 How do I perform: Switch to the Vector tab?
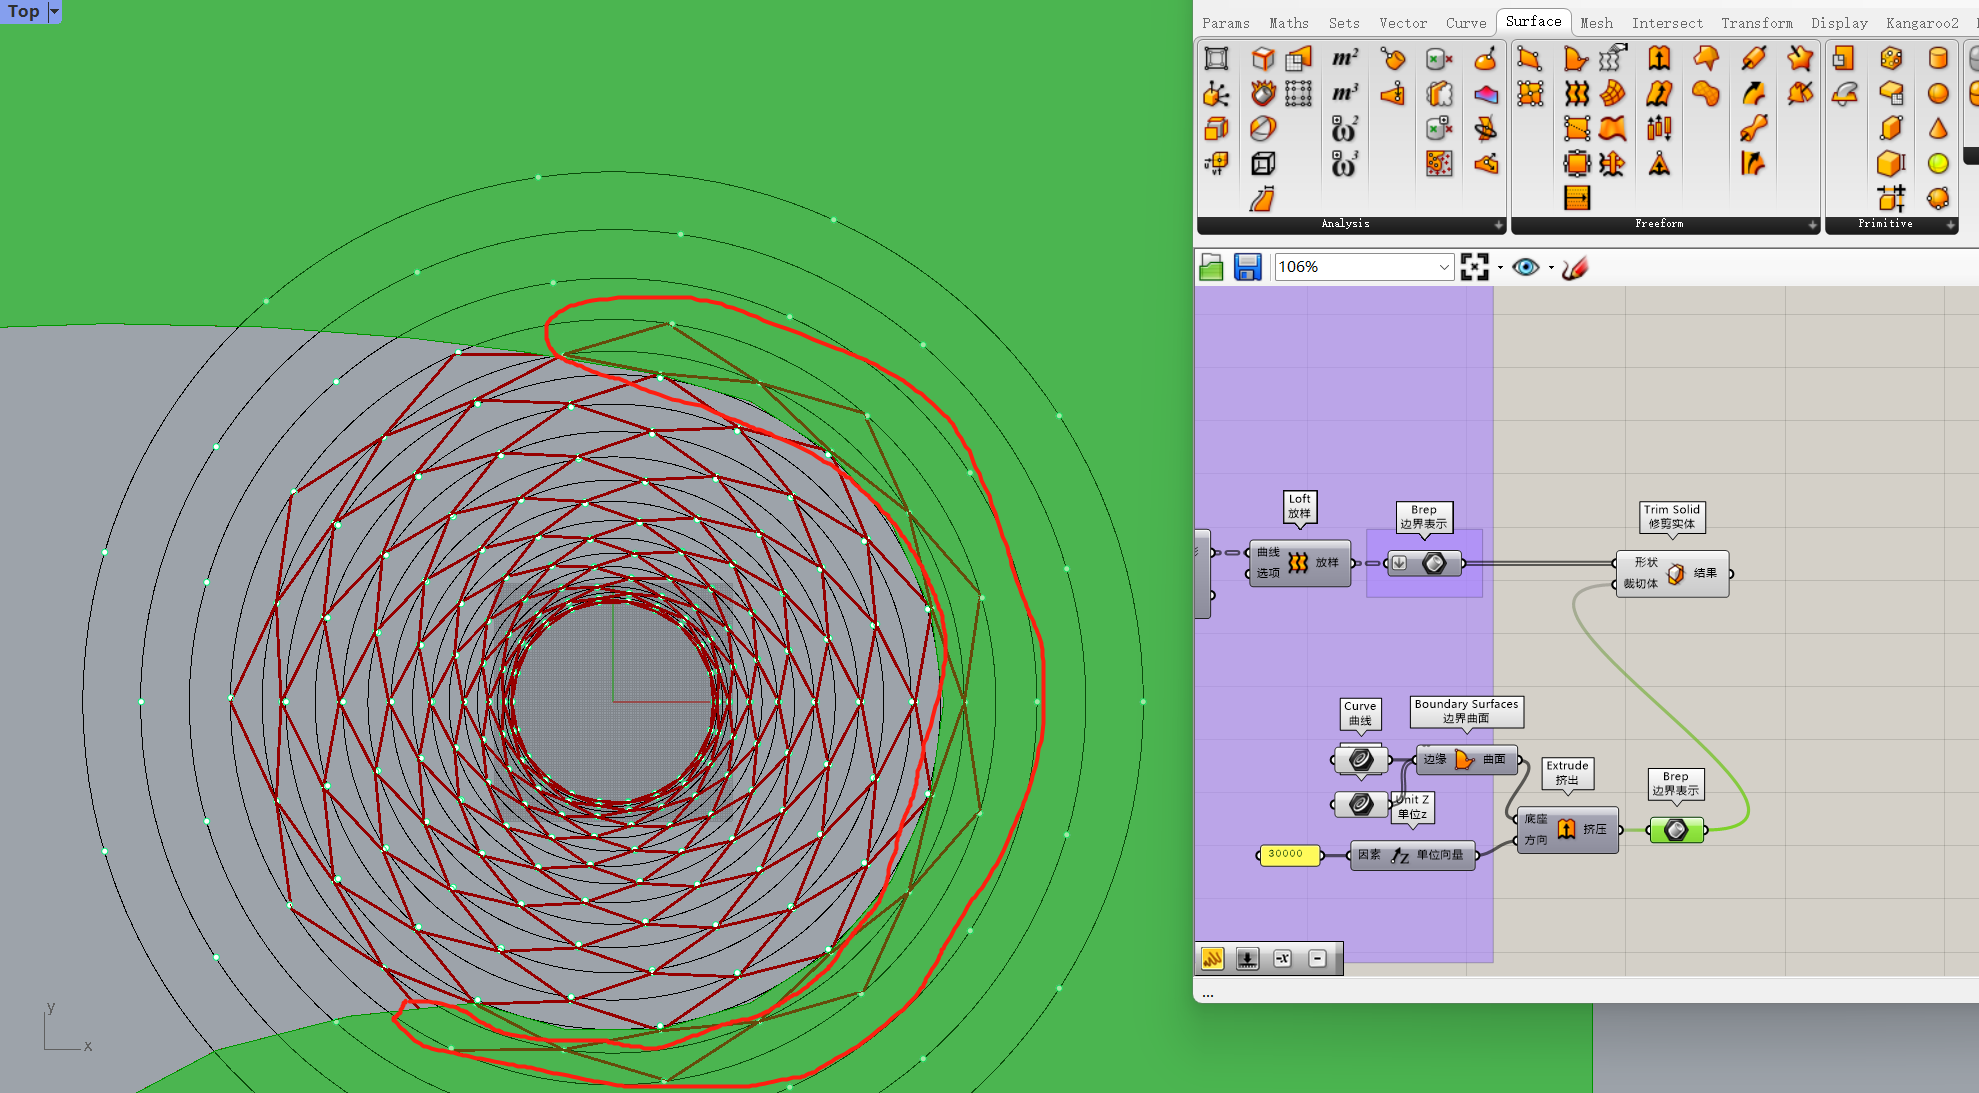[1403, 23]
